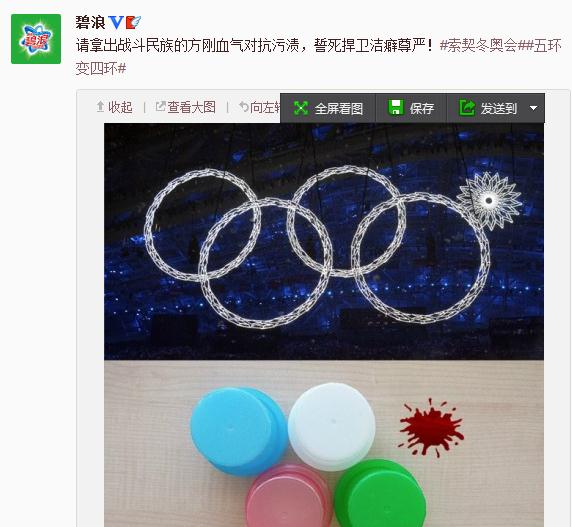The height and width of the screenshot is (527, 572).
Task: Expand the 发送到 dropdown arrow
Action: coord(533,108)
